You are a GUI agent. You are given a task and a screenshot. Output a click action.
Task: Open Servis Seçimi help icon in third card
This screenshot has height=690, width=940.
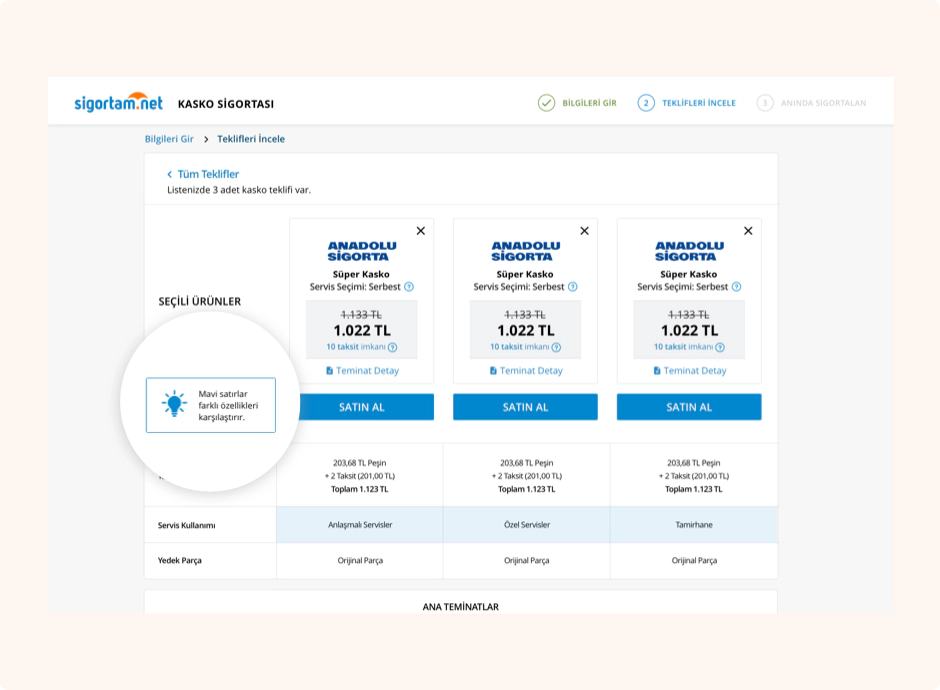[736, 287]
